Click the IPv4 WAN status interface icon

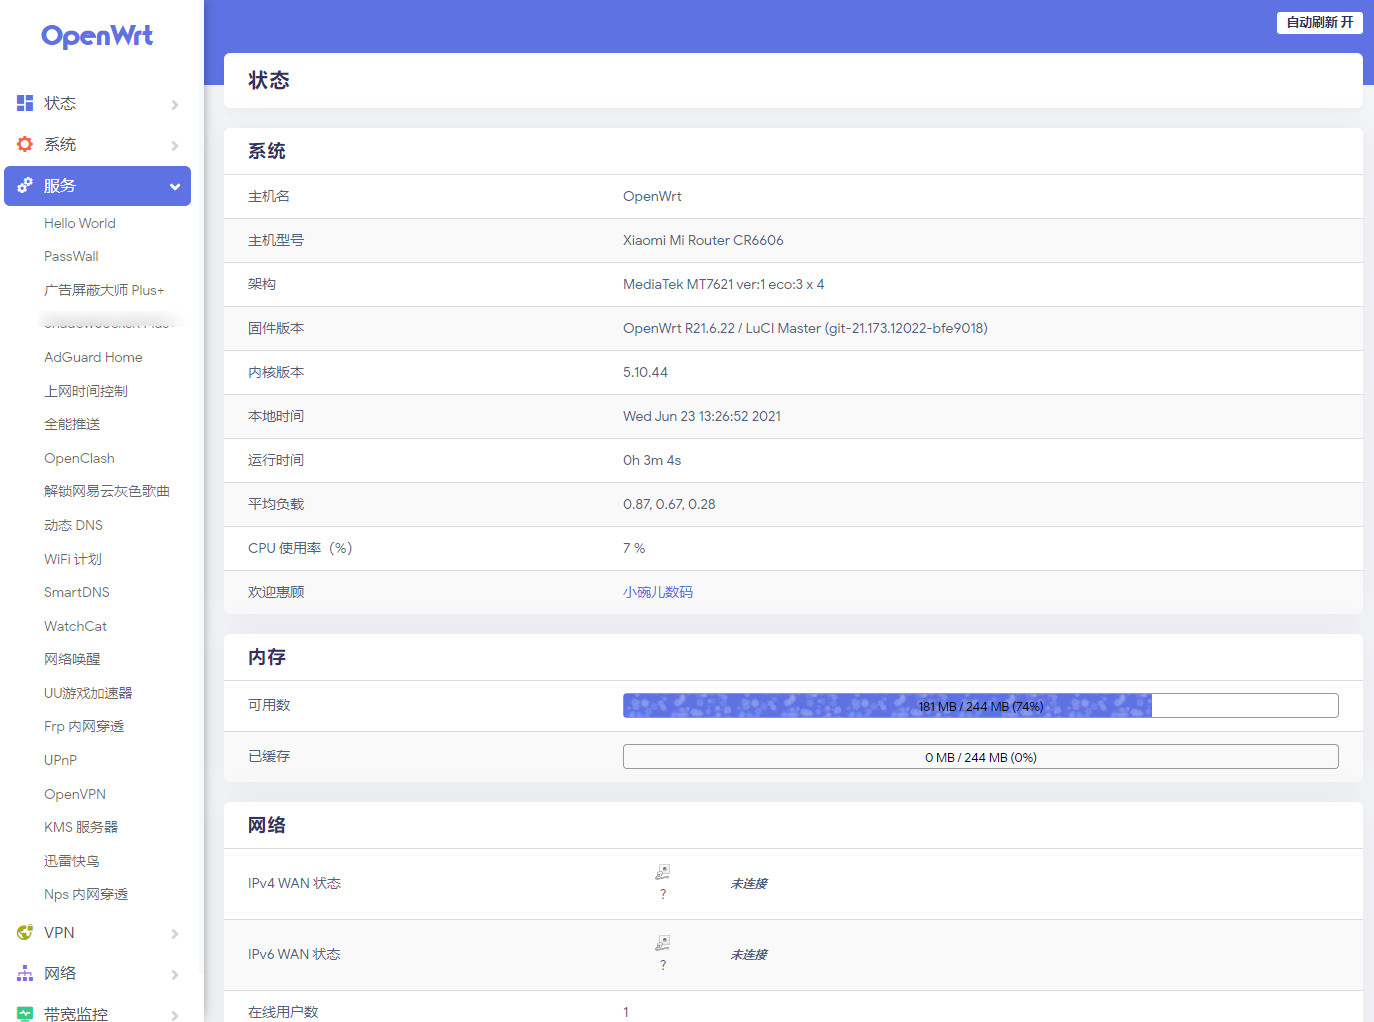coord(662,872)
